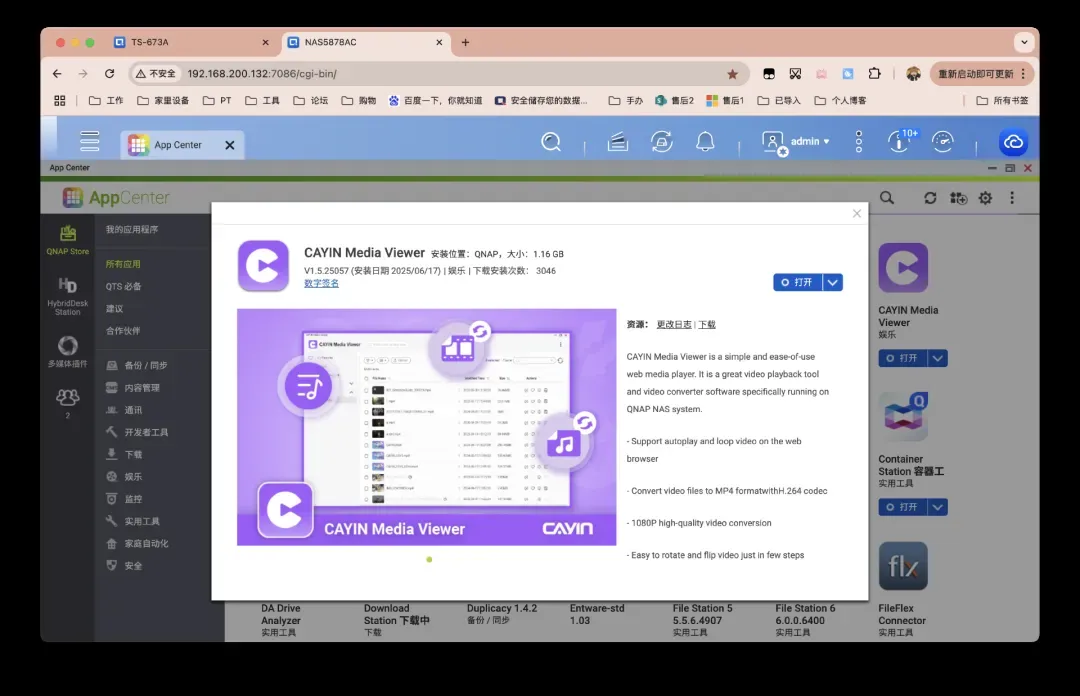Open App Center settings gear
The image size is (1080, 696).
[x=985, y=198]
